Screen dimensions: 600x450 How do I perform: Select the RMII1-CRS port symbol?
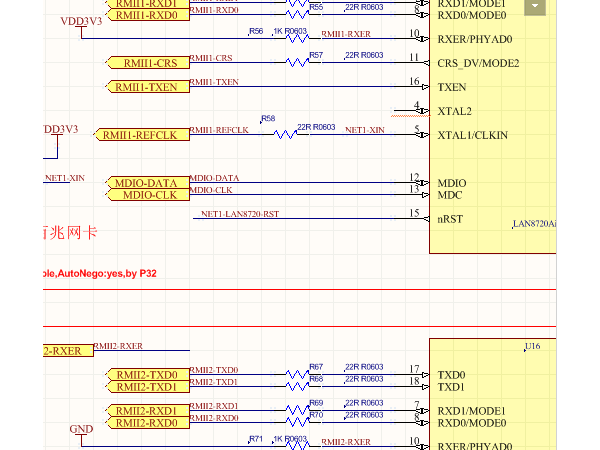[146, 63]
